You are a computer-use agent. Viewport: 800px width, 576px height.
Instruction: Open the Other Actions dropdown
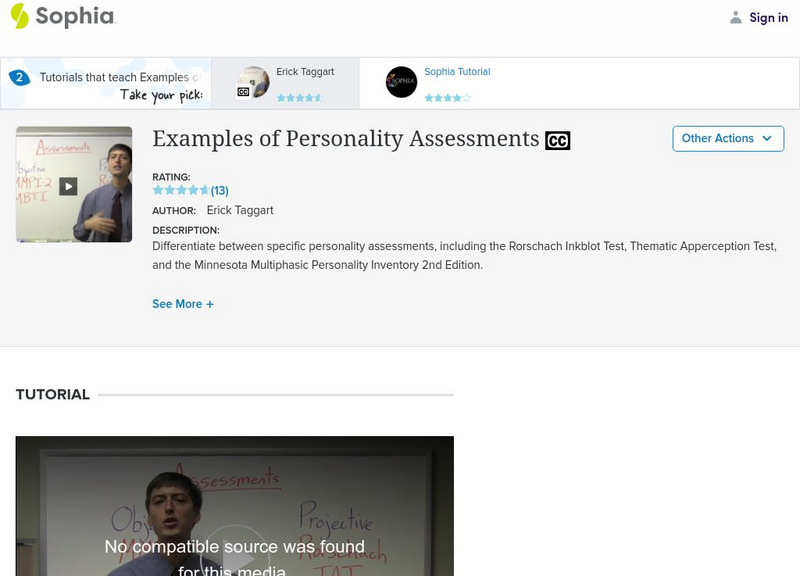click(x=727, y=139)
